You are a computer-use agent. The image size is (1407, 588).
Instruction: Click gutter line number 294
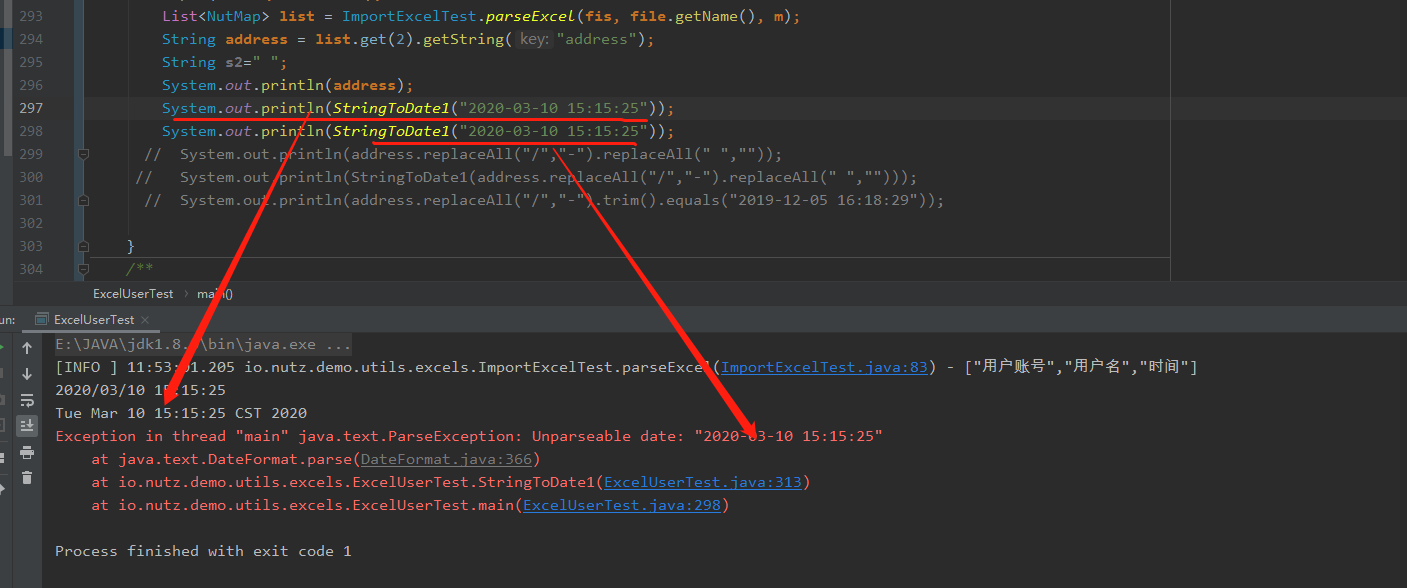(31, 39)
